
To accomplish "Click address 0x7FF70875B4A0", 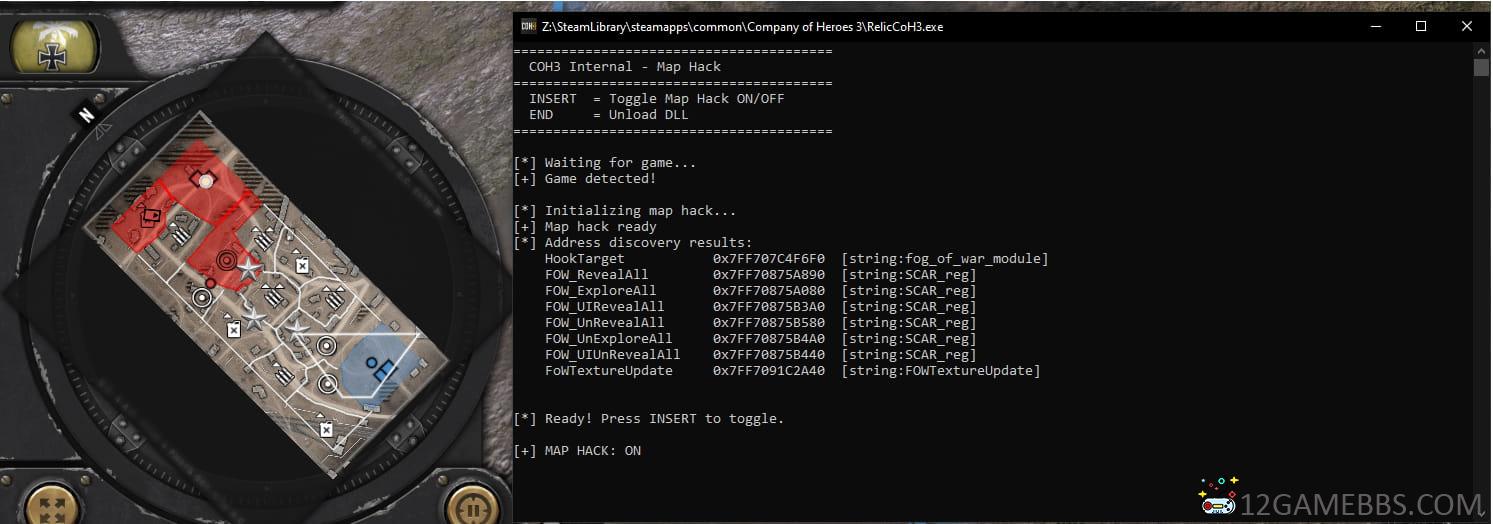I will [x=769, y=339].
